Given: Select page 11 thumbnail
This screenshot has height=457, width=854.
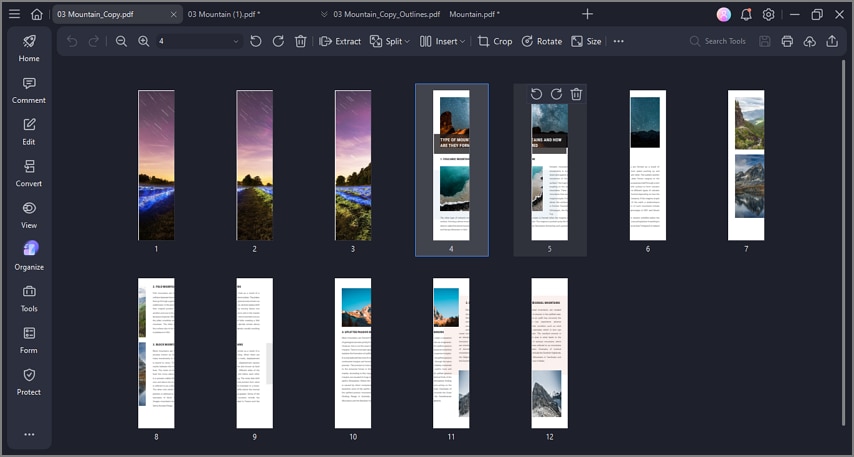Looking at the screenshot, I should pyautogui.click(x=451, y=353).
